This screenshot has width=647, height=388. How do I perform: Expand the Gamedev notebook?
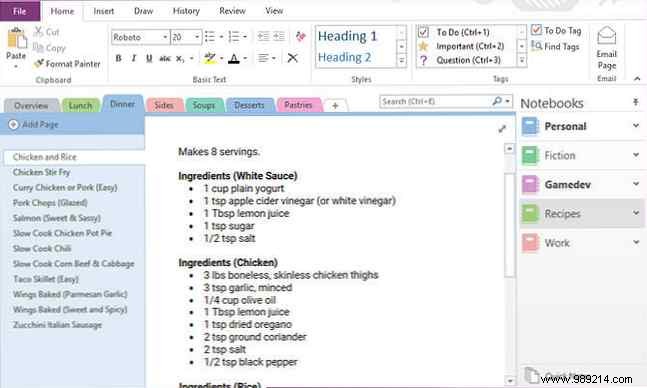pyautogui.click(x=636, y=184)
